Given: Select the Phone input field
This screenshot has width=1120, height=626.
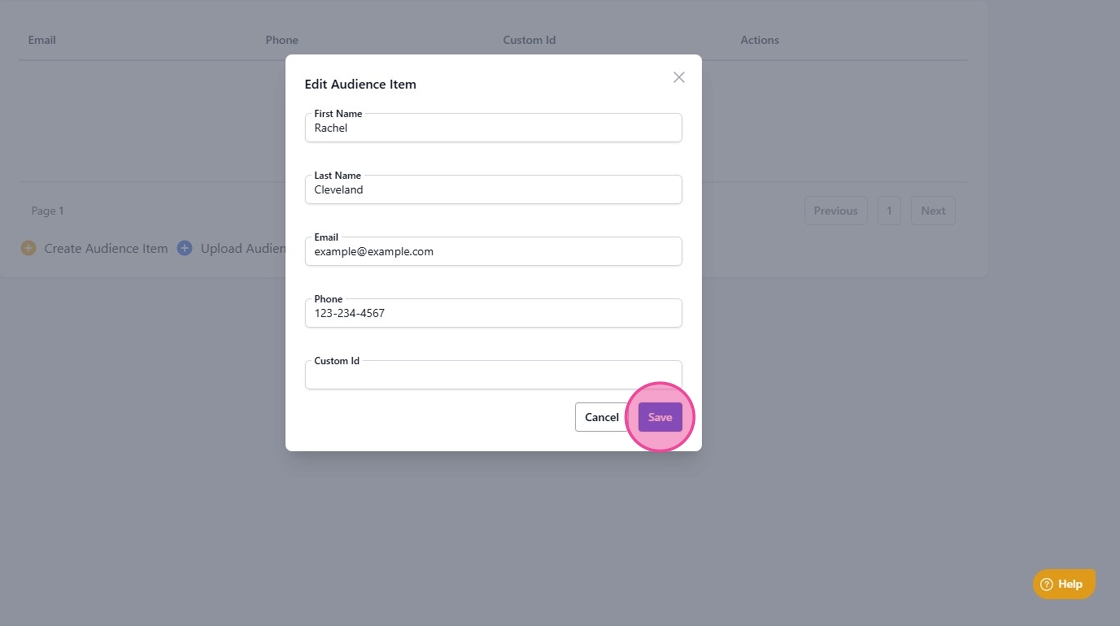Looking at the screenshot, I should click(494, 313).
